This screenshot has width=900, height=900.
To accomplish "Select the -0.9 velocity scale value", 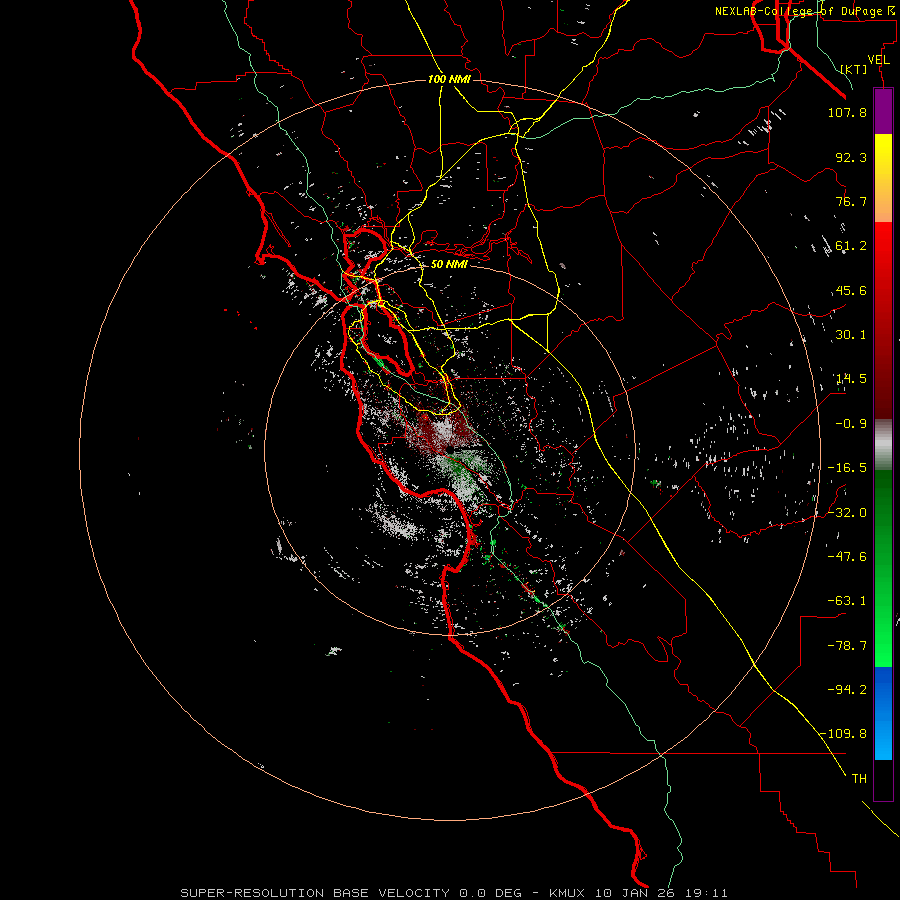I will pyautogui.click(x=851, y=424).
